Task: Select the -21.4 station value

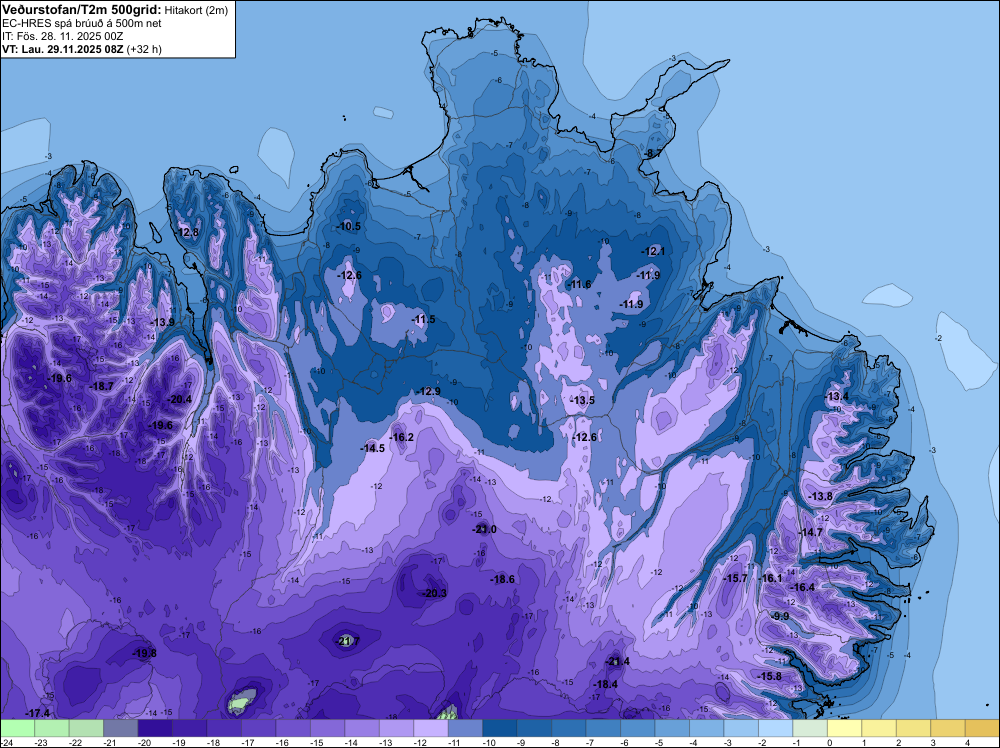Action: tap(617, 661)
